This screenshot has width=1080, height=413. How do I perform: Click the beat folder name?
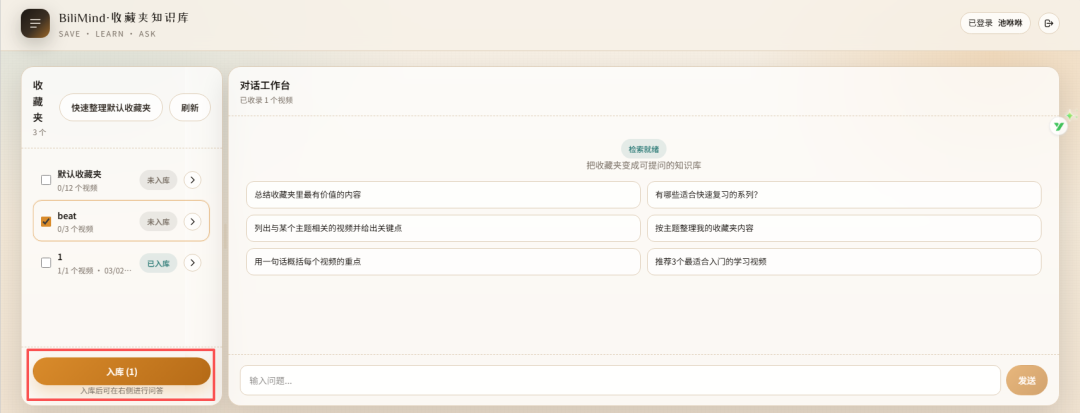(x=67, y=216)
